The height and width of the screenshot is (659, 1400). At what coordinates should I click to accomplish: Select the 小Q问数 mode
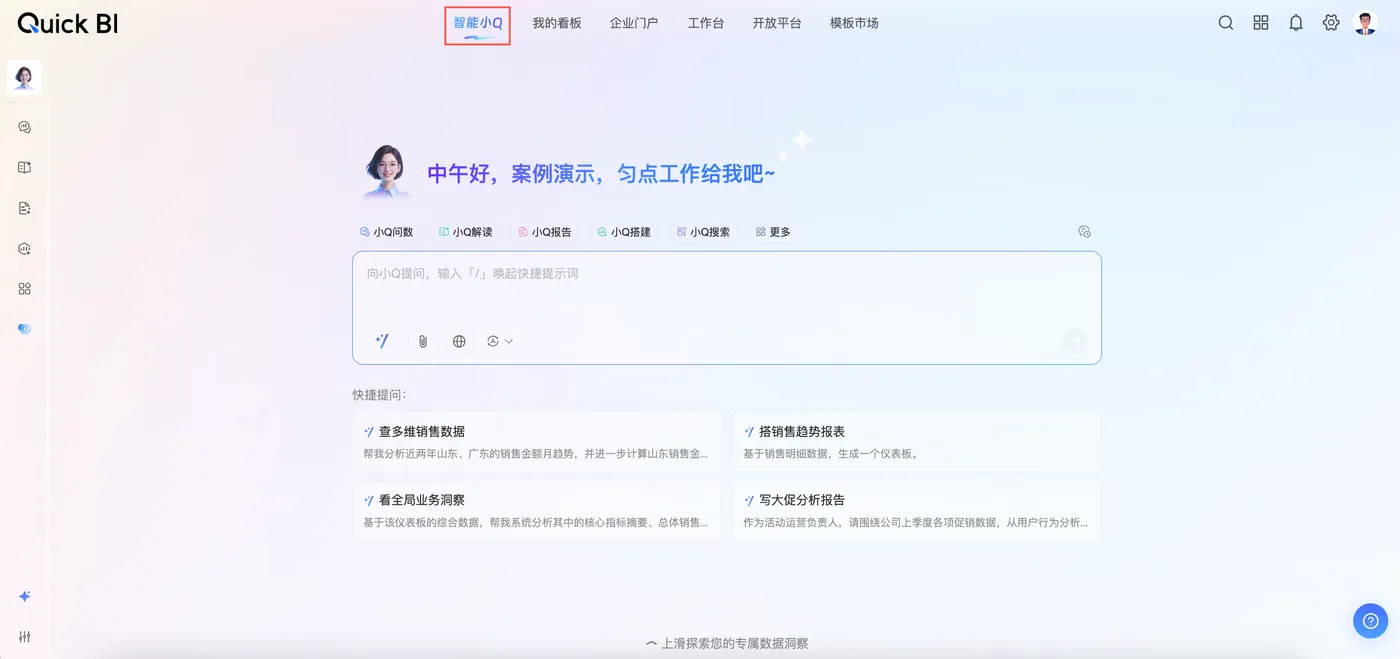386,232
